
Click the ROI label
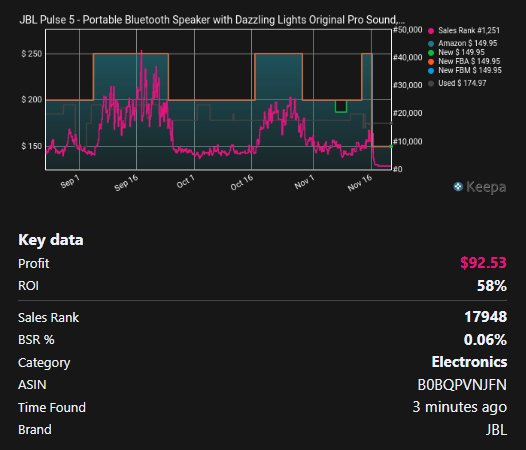pyautogui.click(x=29, y=286)
